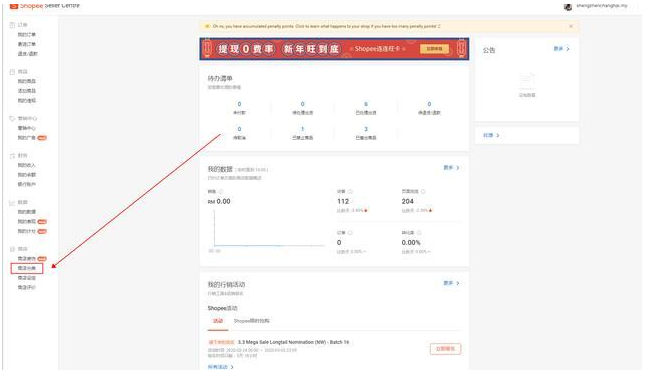Expand More (更多) in the marketing activities card
This screenshot has height=373, width=645.
451,283
